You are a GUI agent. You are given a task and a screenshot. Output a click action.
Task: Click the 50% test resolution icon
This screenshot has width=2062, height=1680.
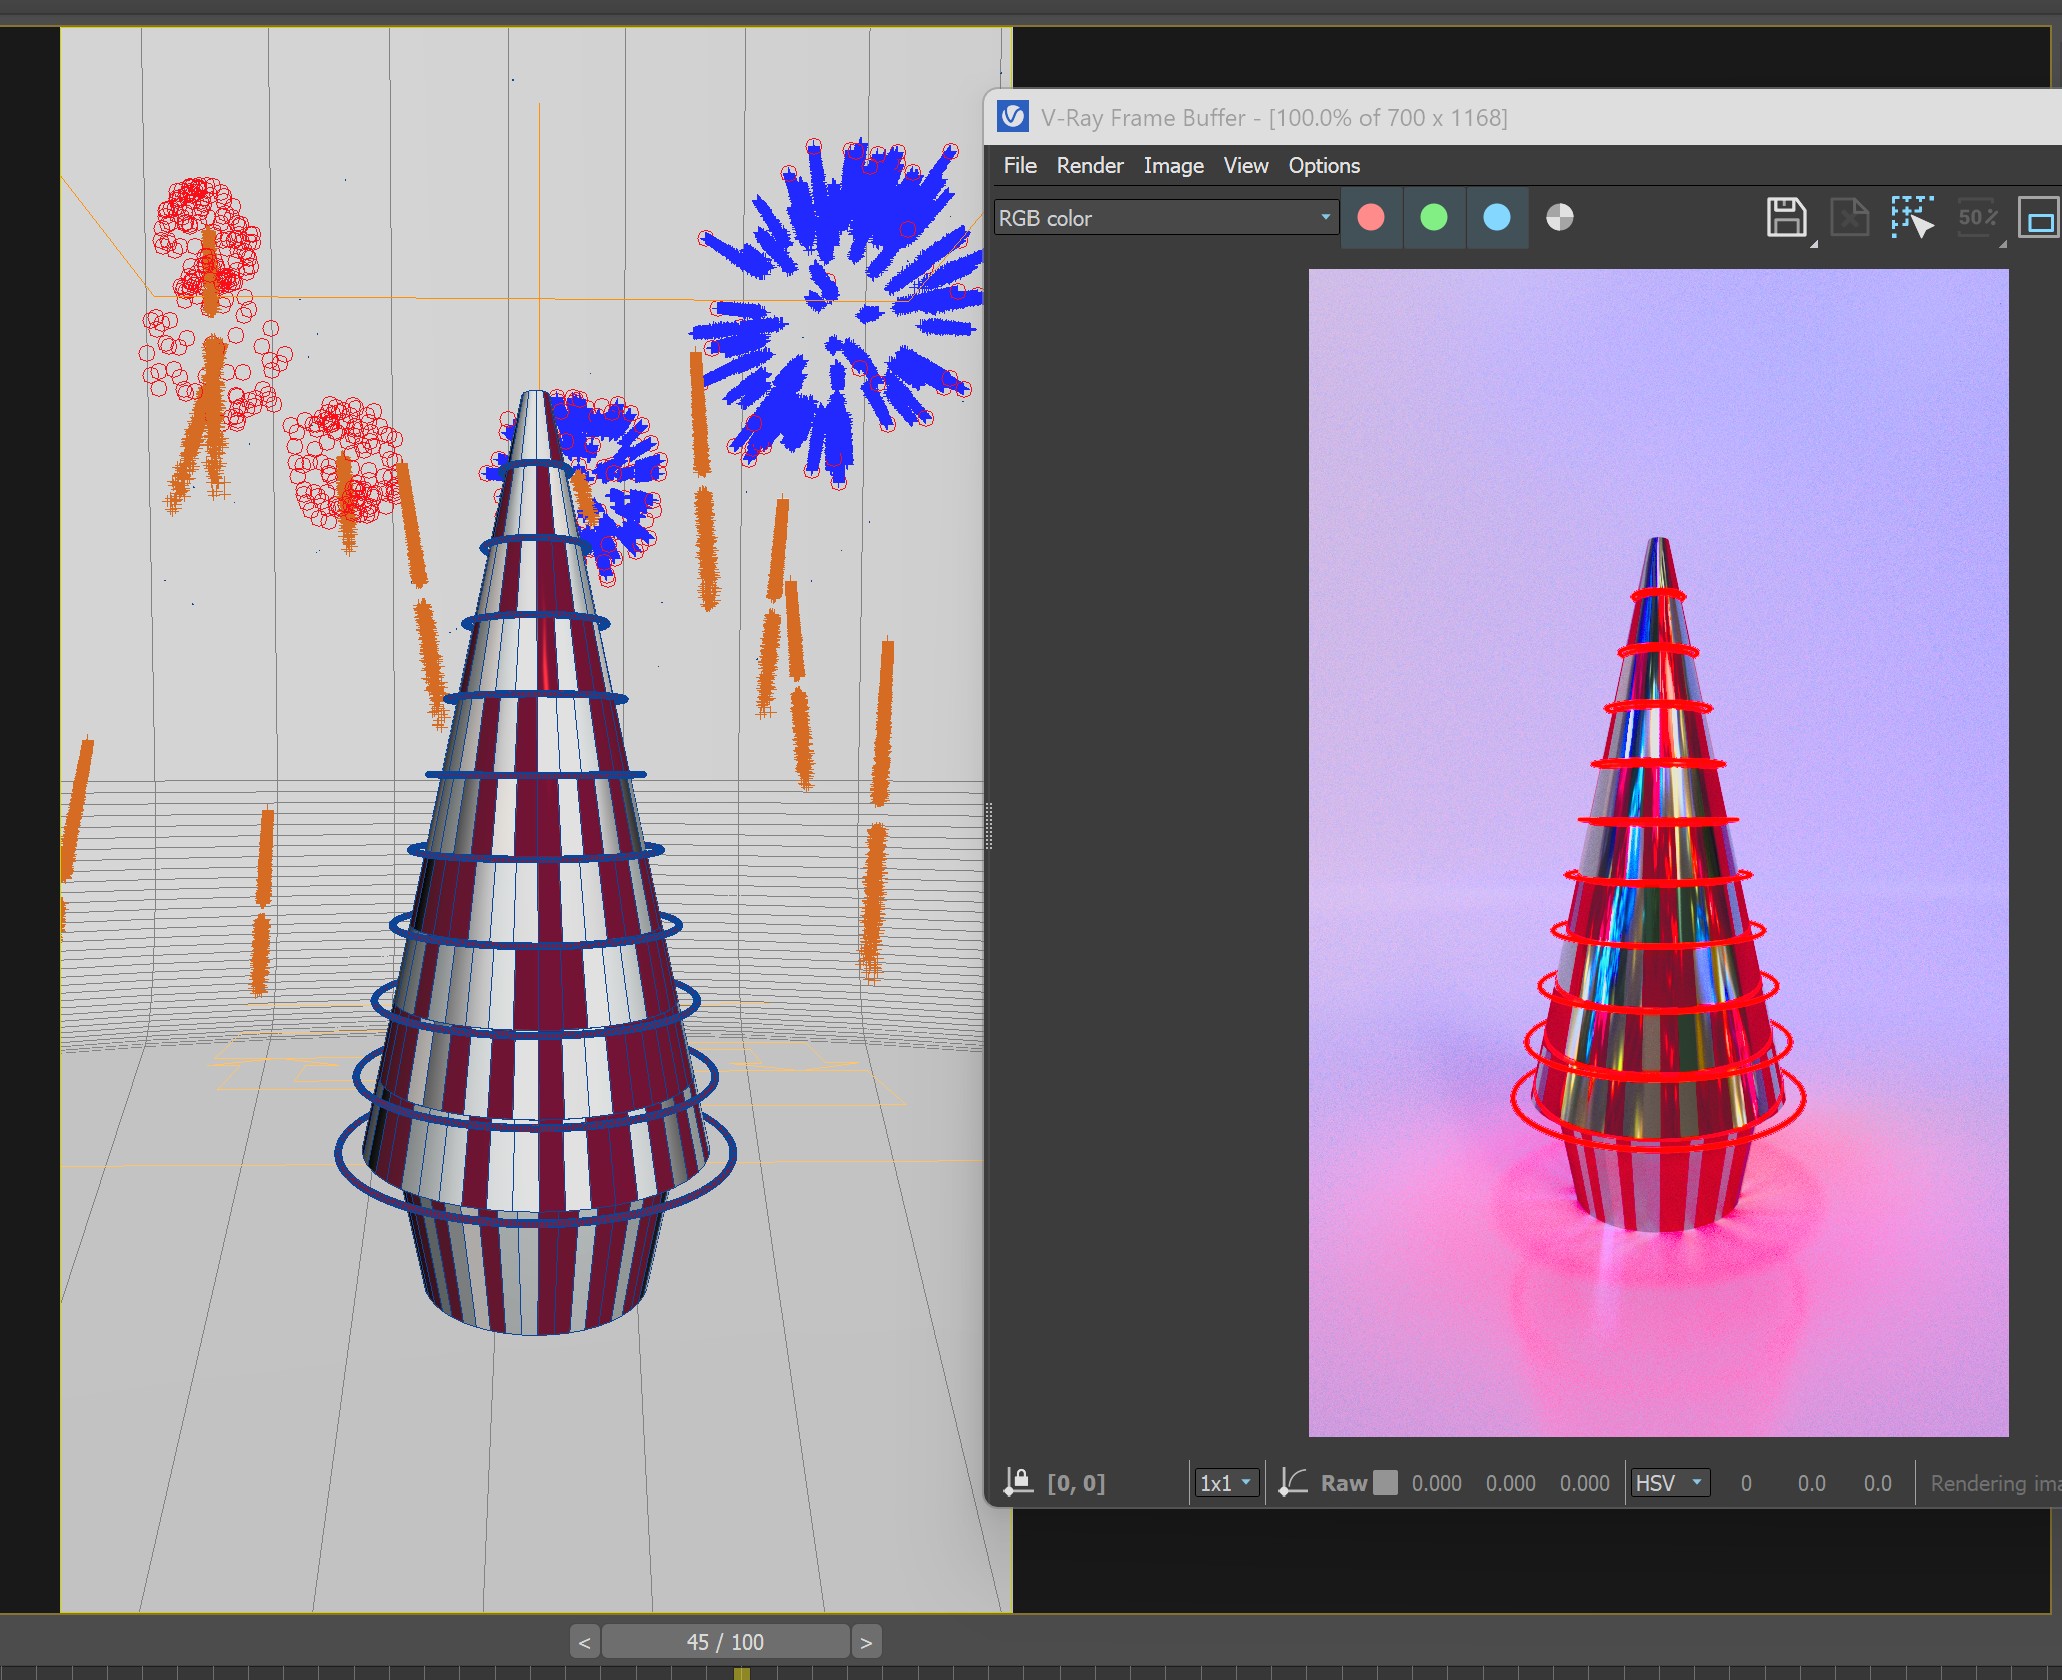tap(1976, 217)
